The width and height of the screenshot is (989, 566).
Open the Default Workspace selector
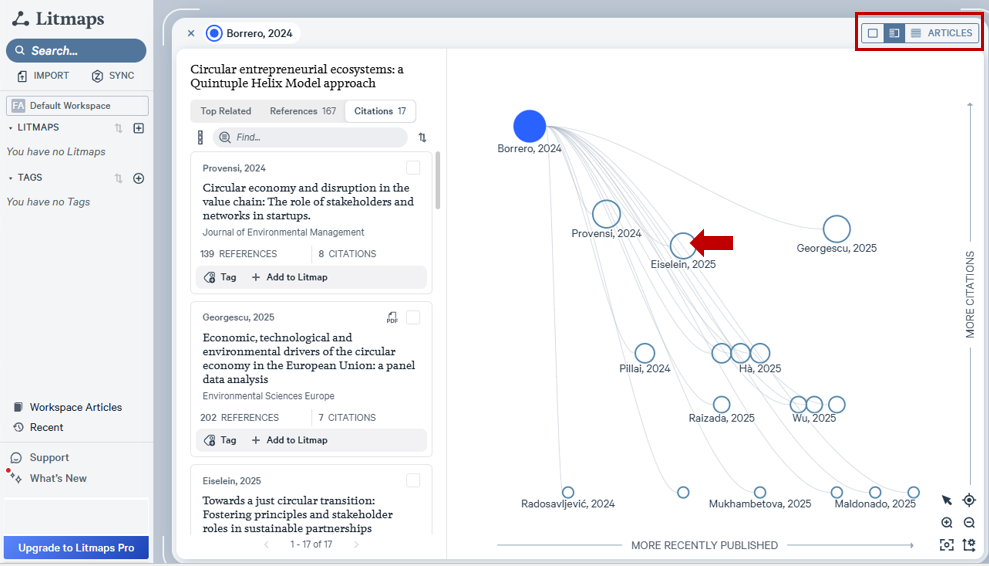point(77,106)
